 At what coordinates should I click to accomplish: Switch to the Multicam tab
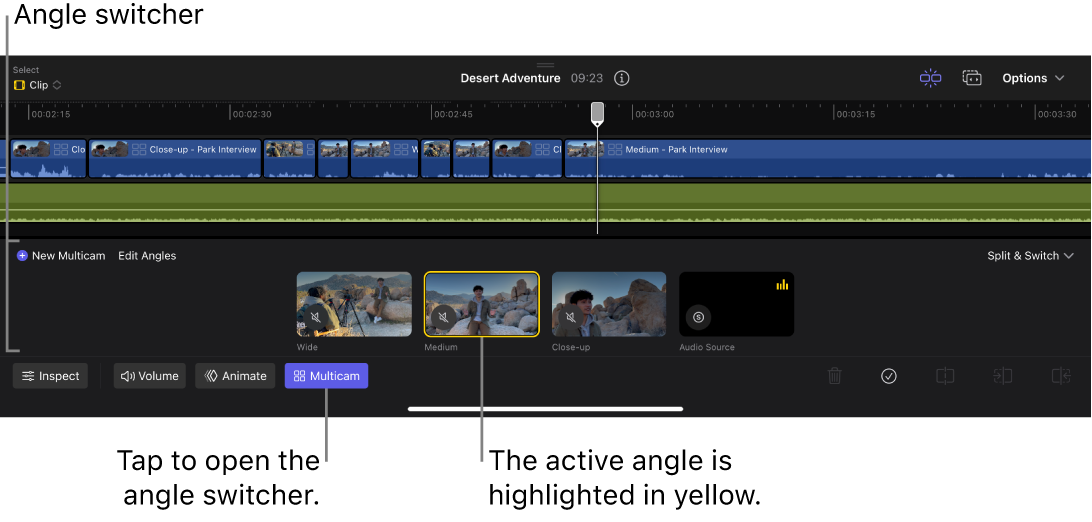click(x=326, y=376)
